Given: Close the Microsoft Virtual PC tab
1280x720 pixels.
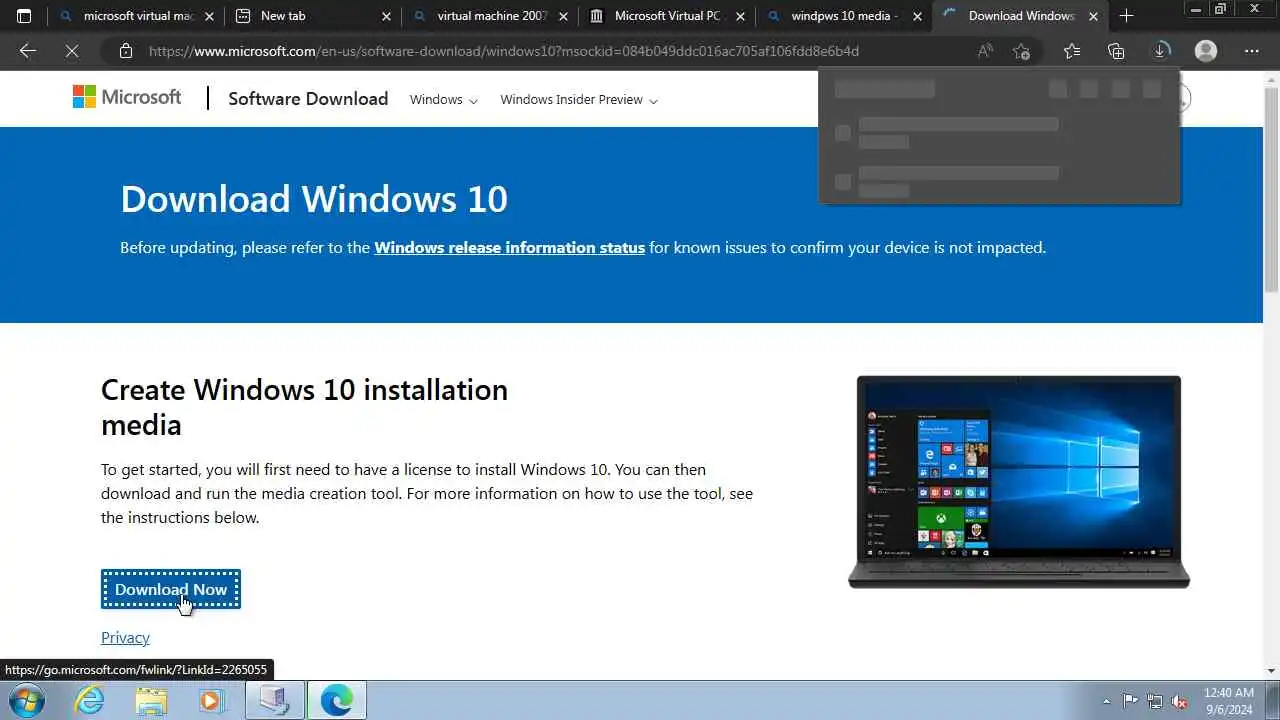Looking at the screenshot, I should click(x=740, y=16).
